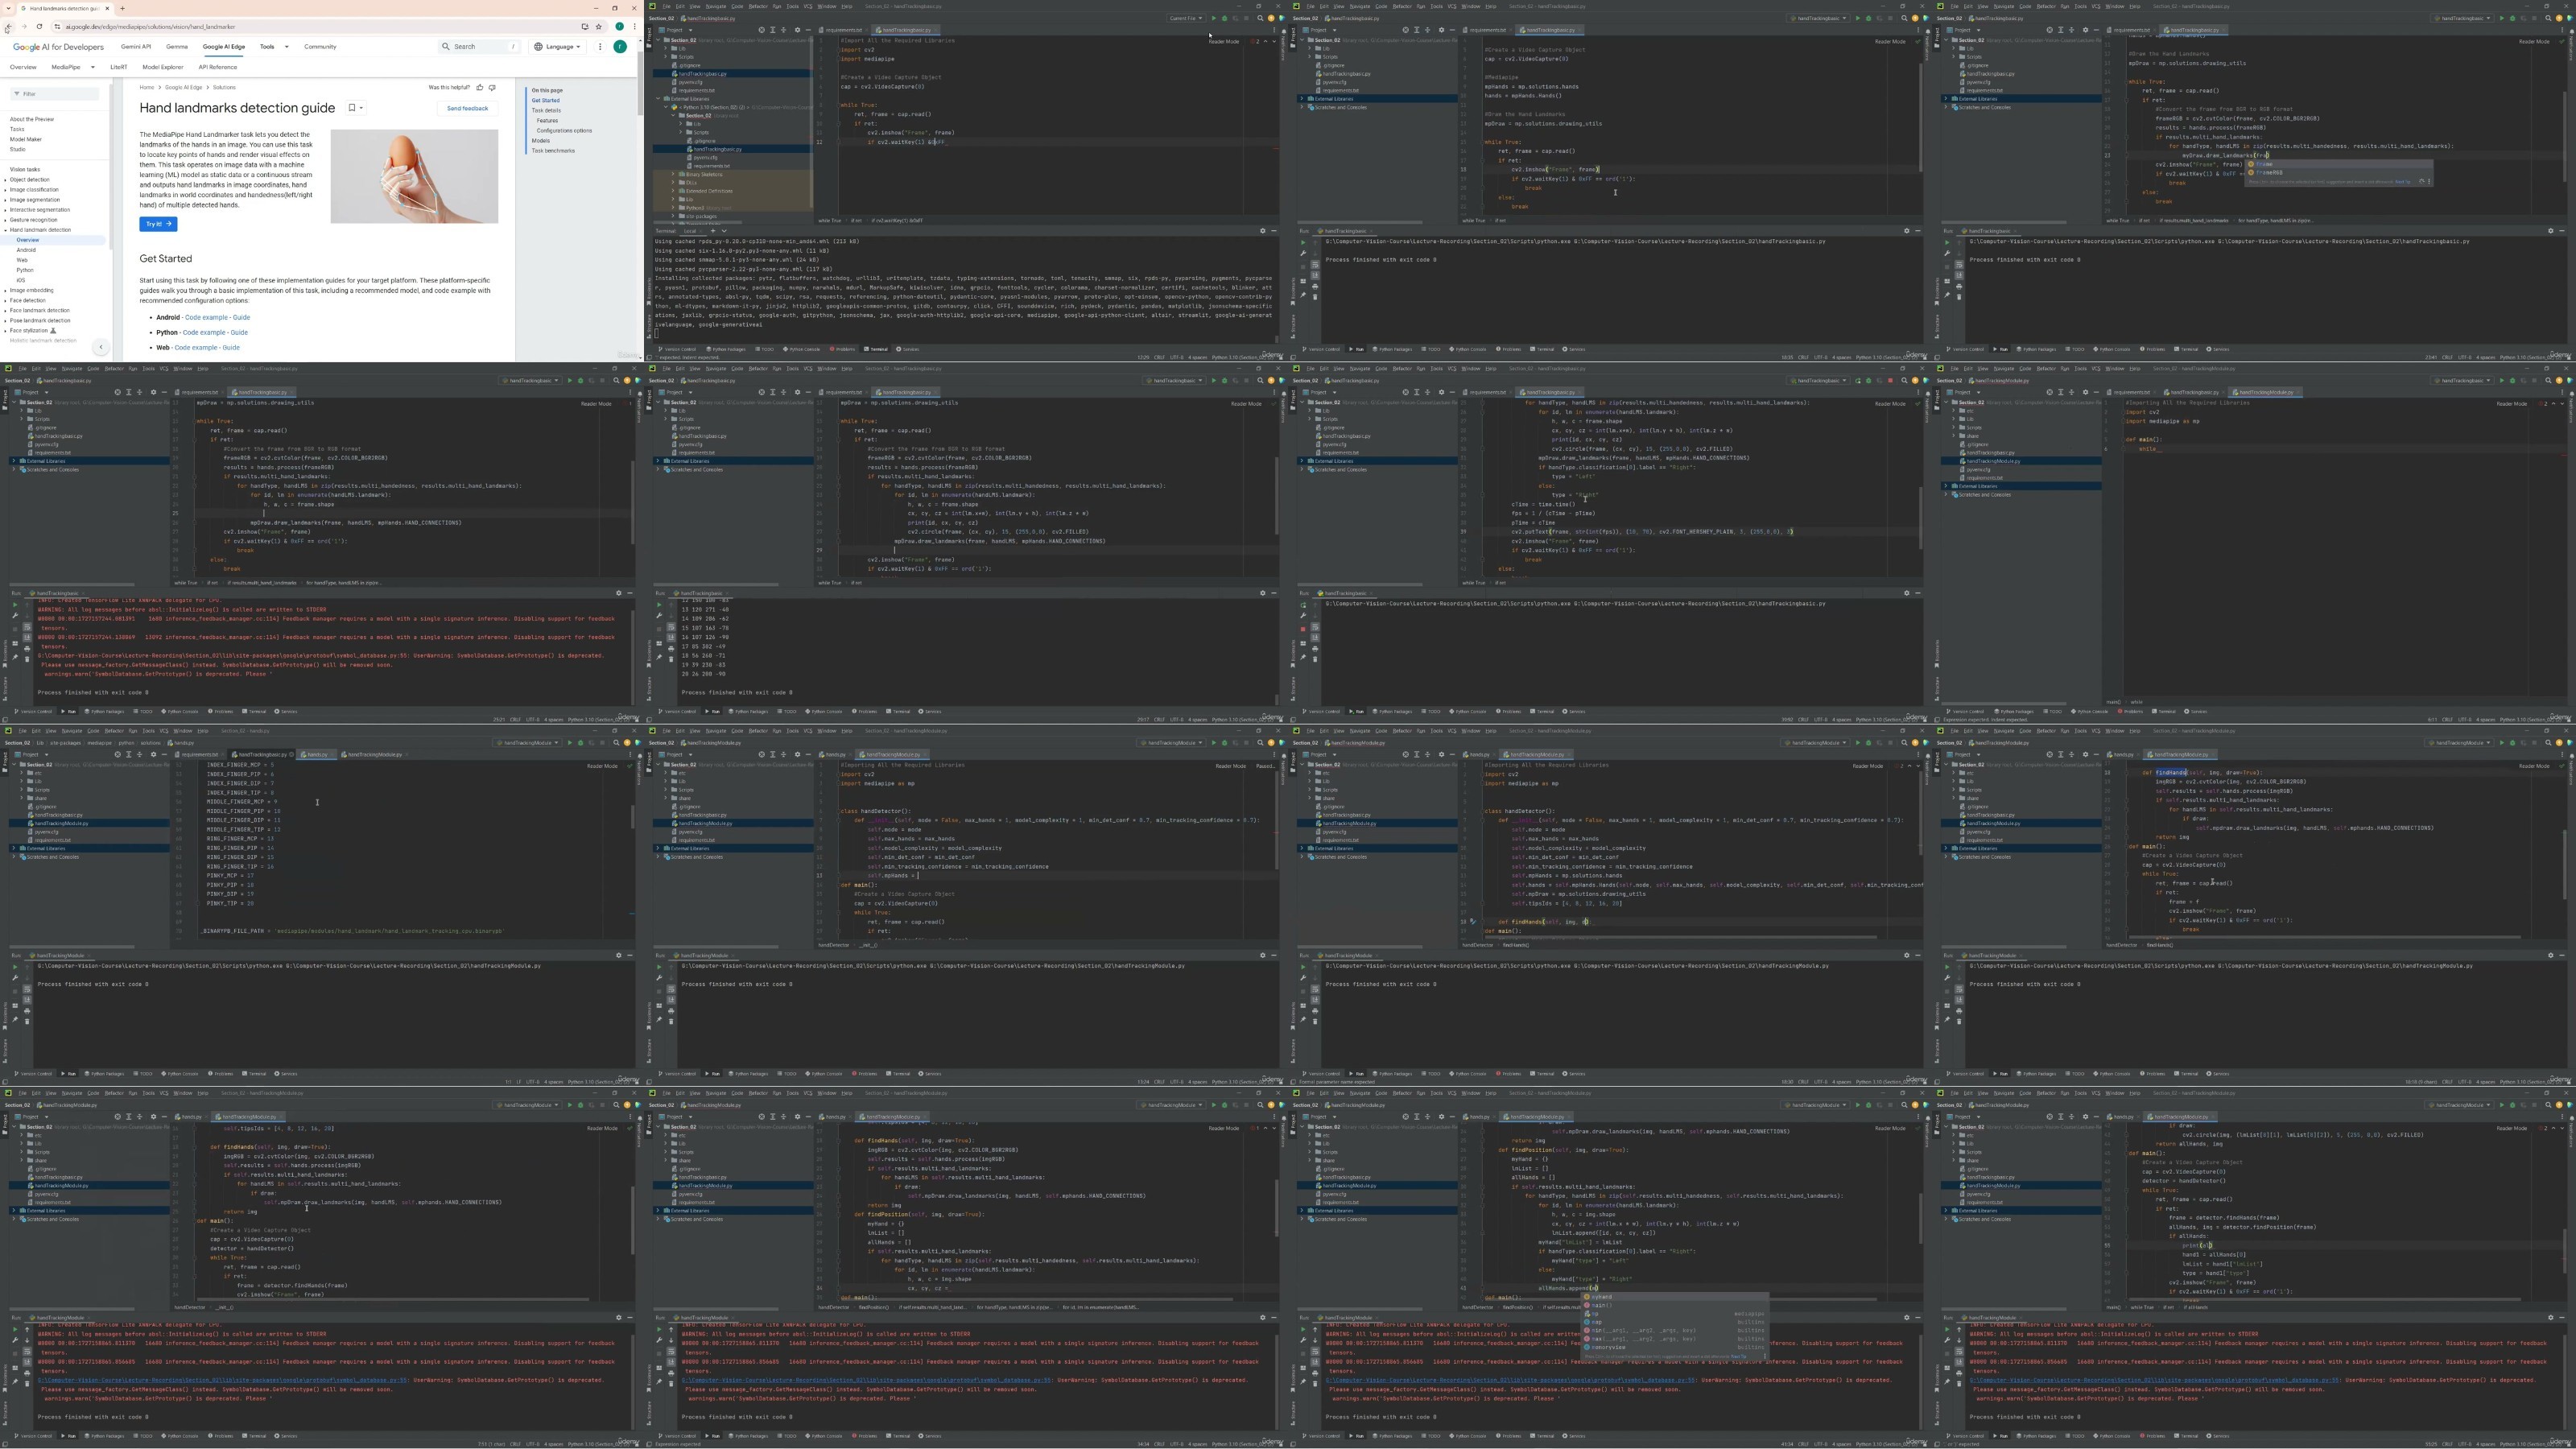Open a new browser tab with the plus icon
2576x1449 pixels.
pos(122,8)
